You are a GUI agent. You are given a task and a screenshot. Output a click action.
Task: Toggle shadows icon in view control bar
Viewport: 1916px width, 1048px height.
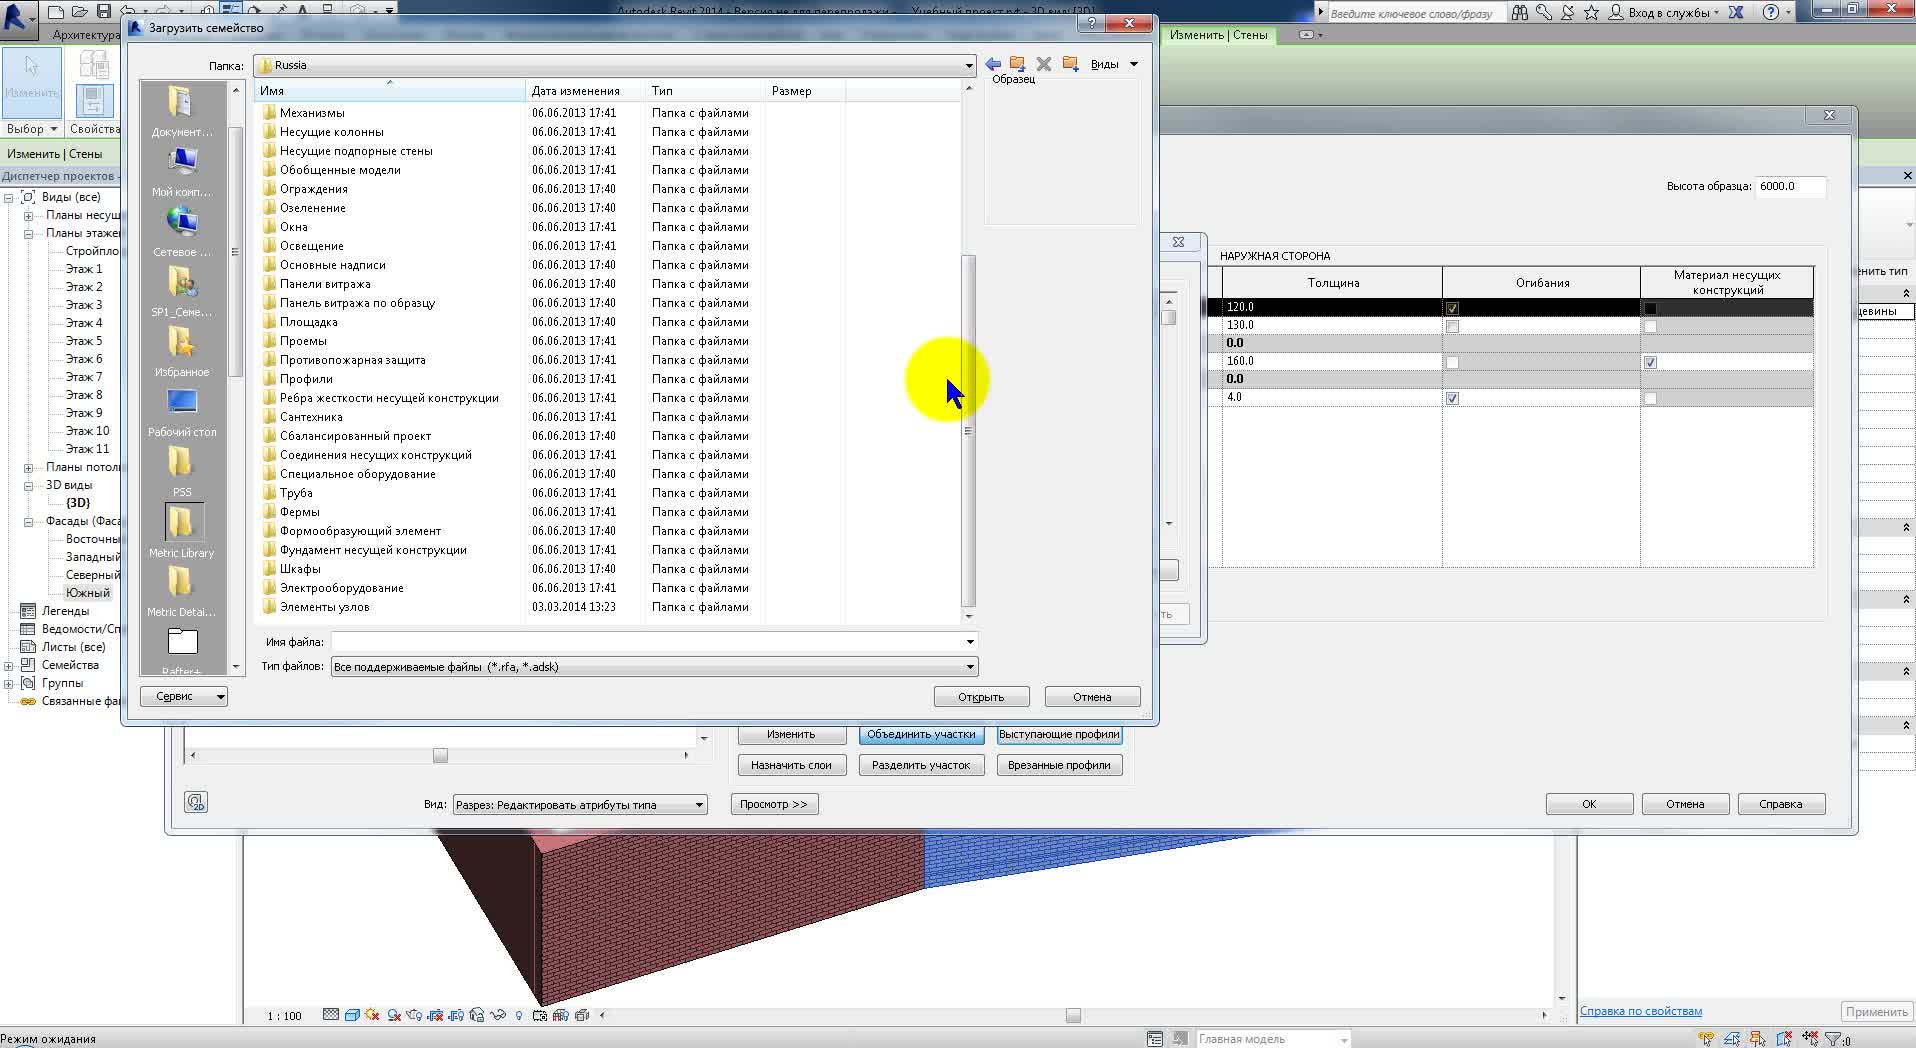(394, 1015)
